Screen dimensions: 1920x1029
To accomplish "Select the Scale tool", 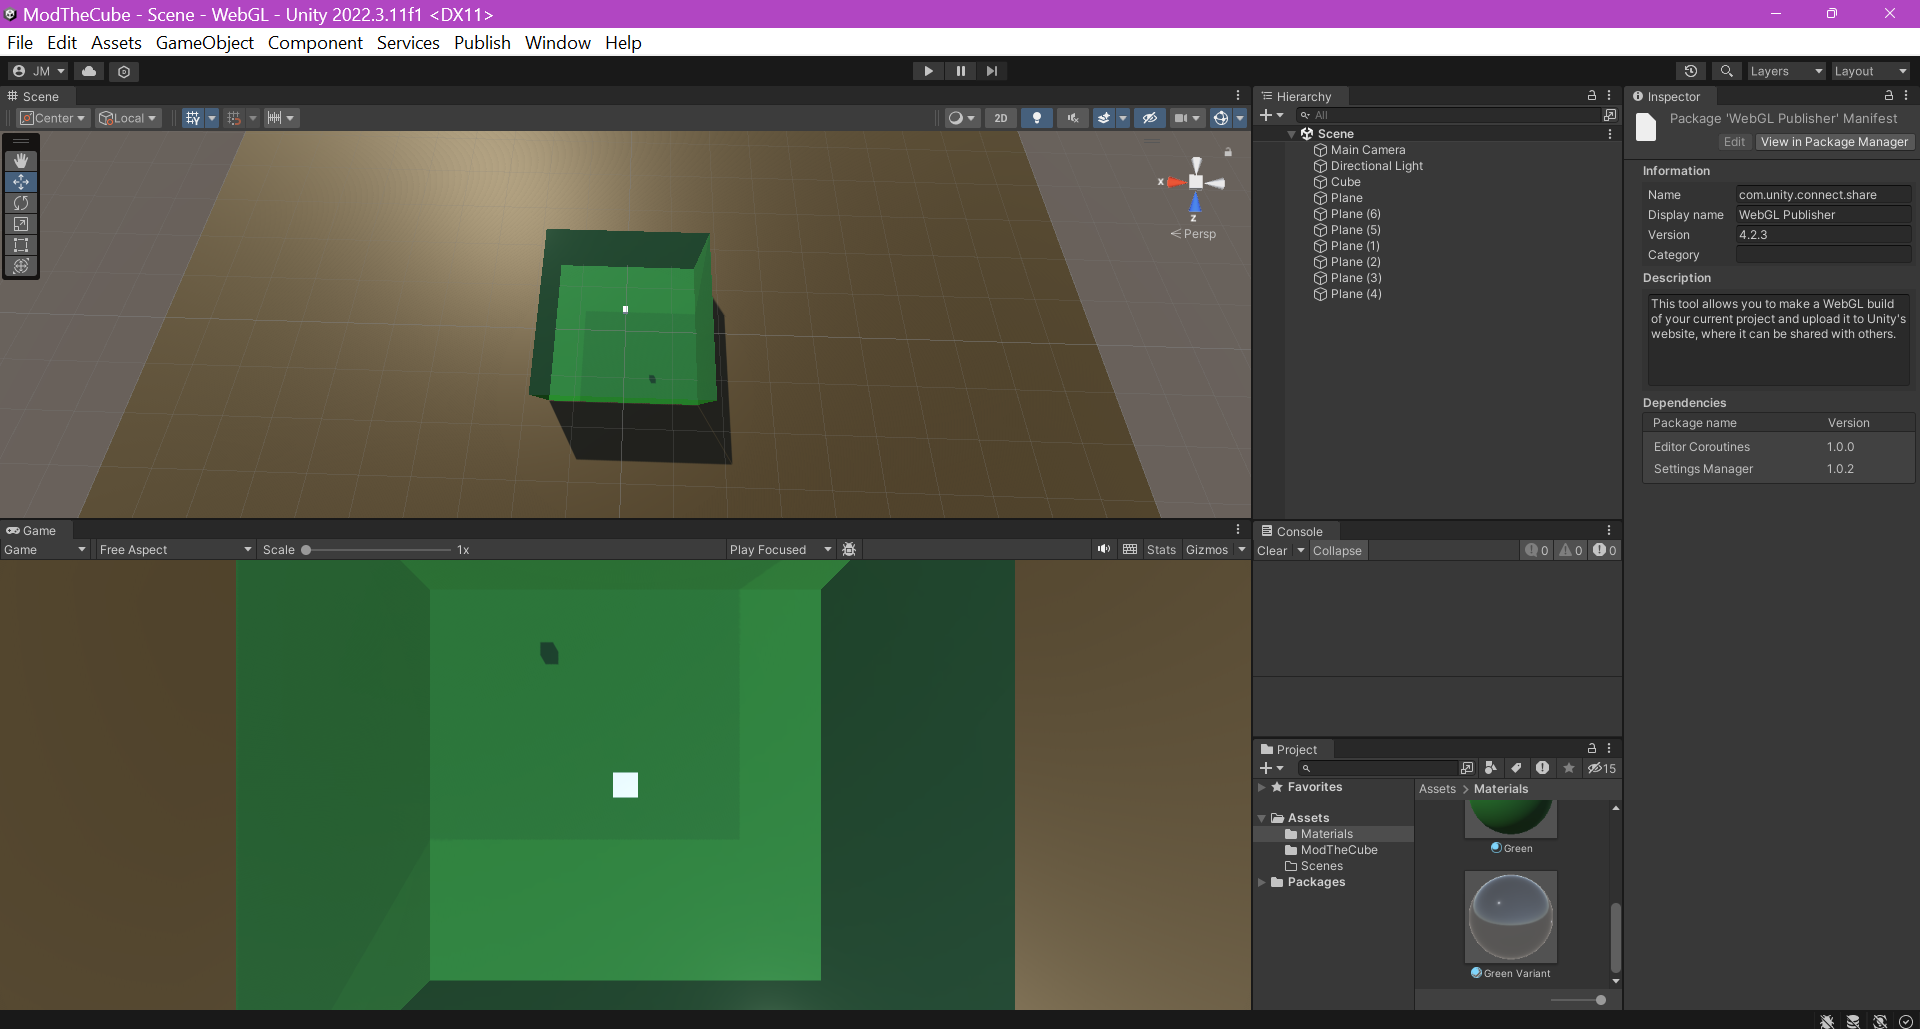I will coord(21,224).
